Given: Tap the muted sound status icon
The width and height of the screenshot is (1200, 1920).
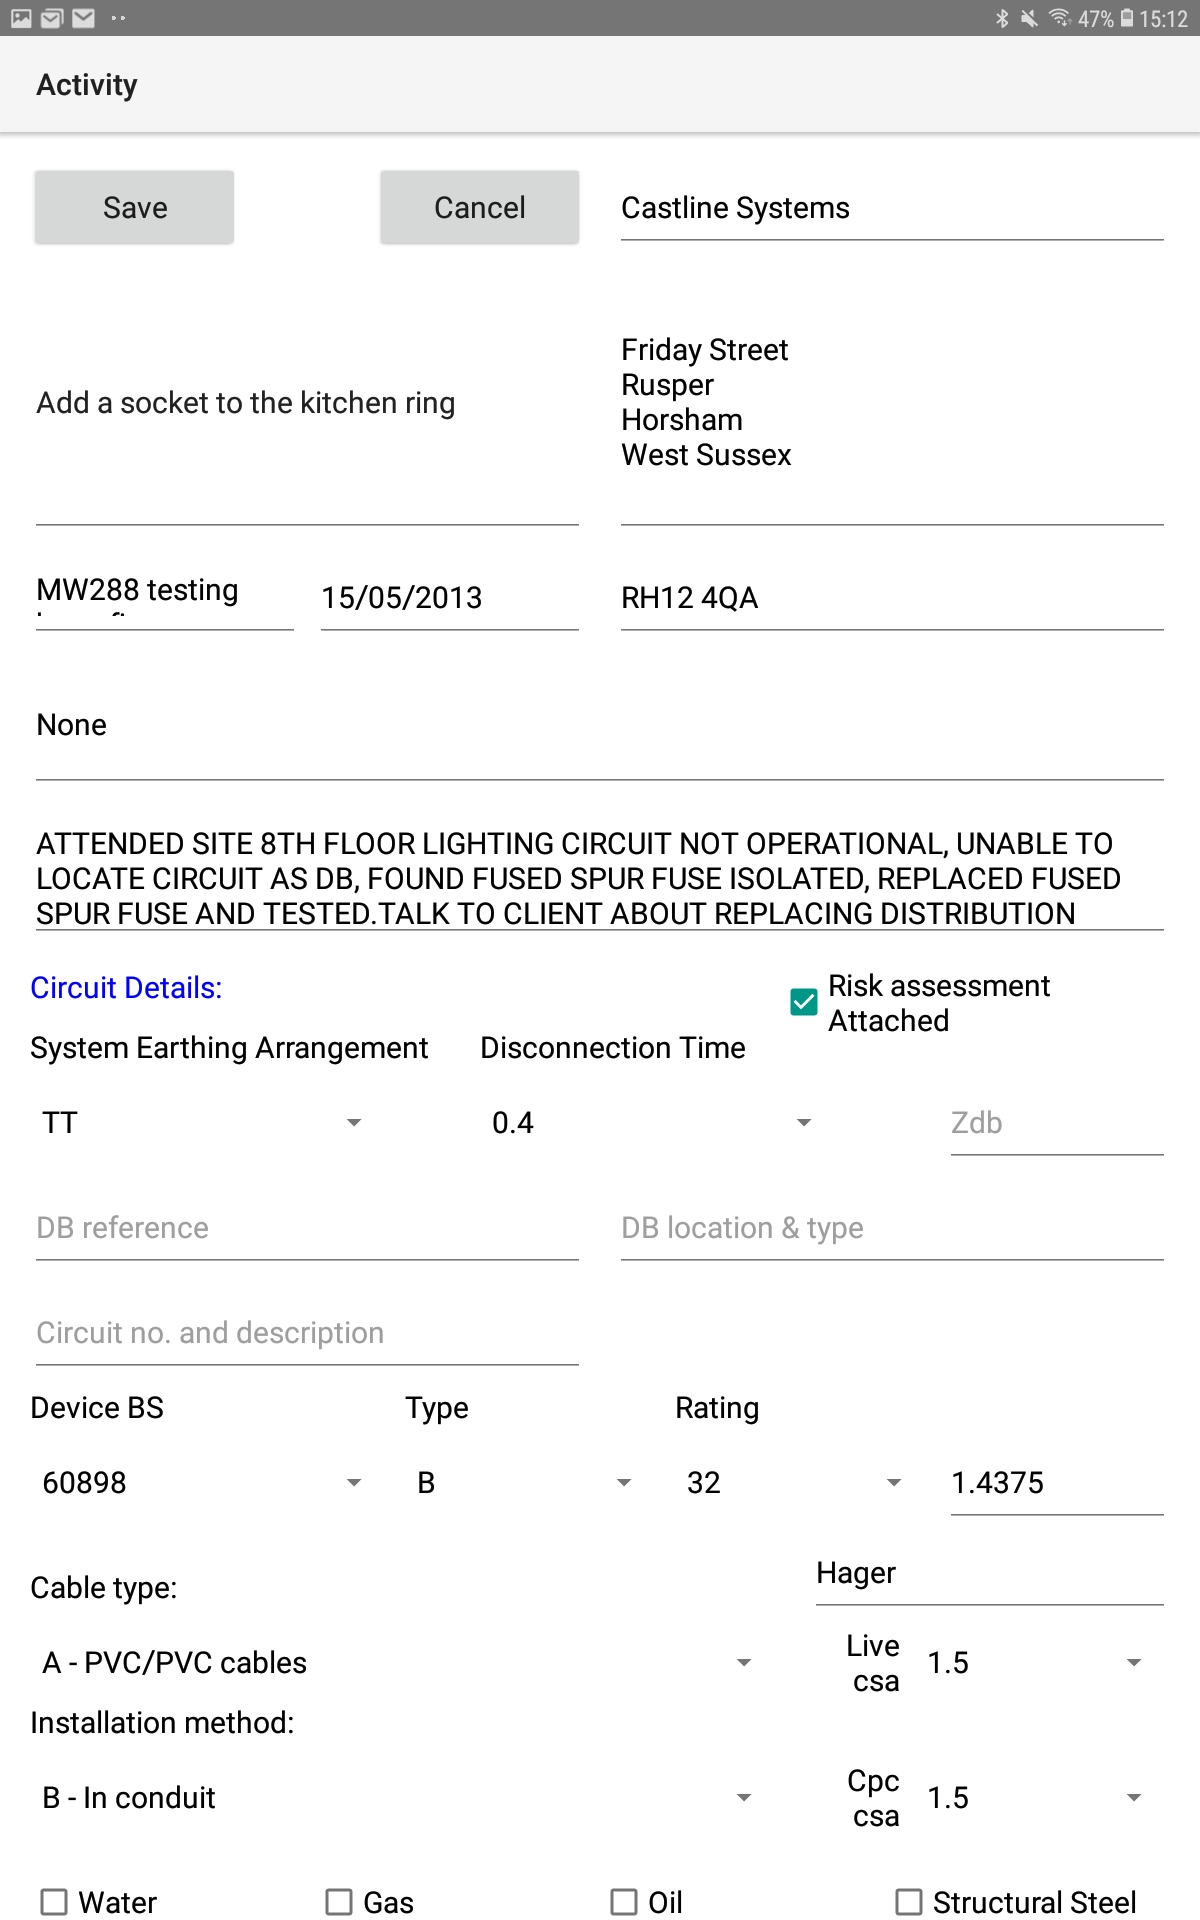Looking at the screenshot, I should point(1029,18).
